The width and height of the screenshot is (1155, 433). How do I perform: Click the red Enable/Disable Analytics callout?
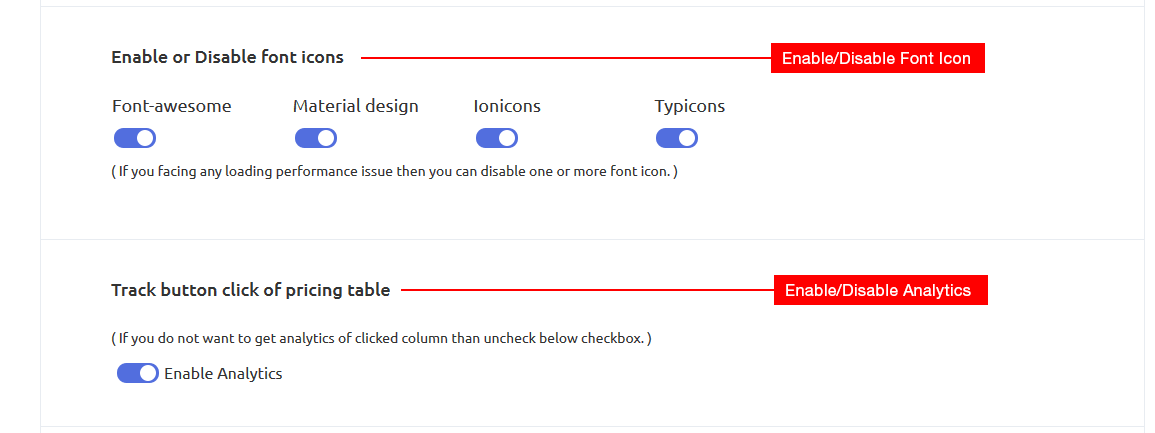[x=880, y=290]
